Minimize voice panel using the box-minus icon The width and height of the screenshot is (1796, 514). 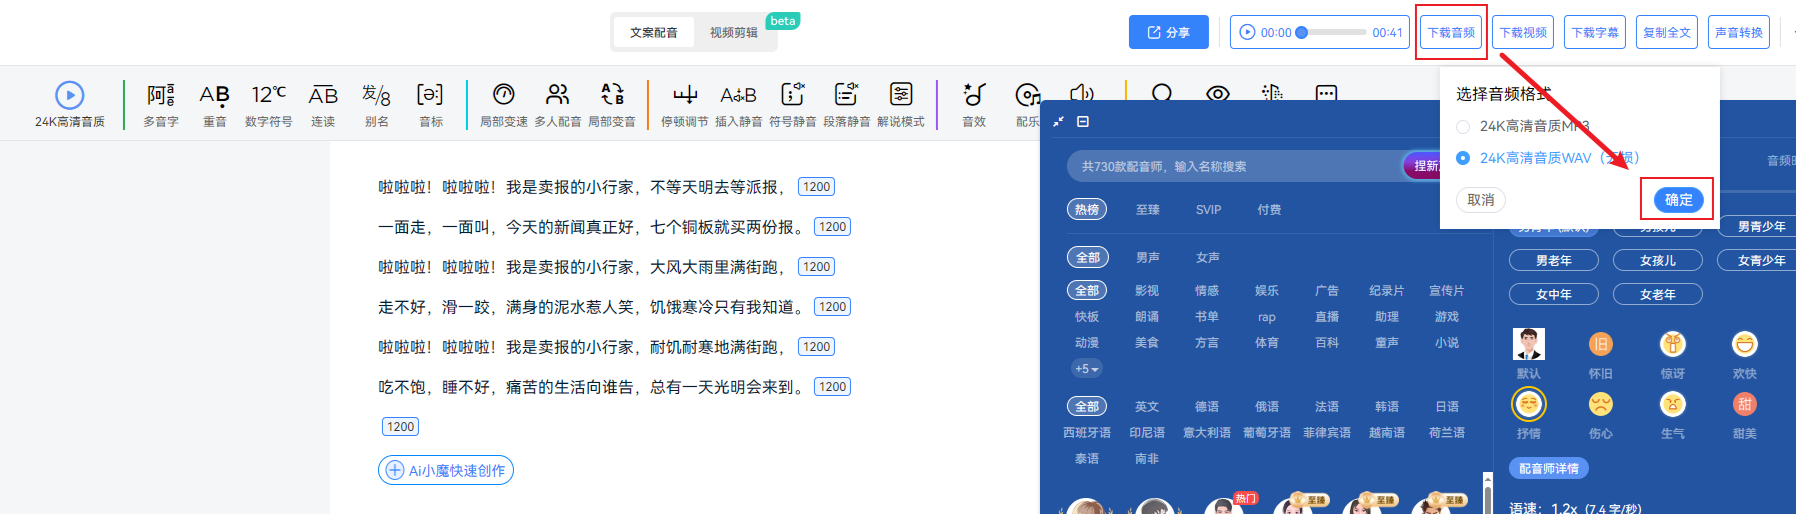coord(1082,122)
